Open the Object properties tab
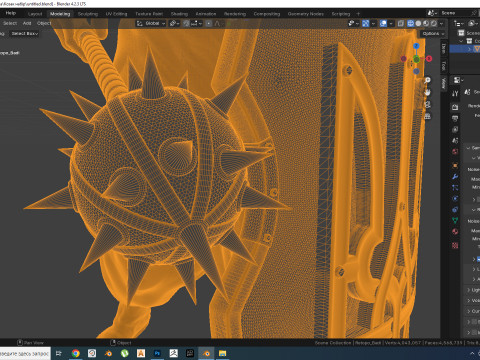 tap(455, 165)
